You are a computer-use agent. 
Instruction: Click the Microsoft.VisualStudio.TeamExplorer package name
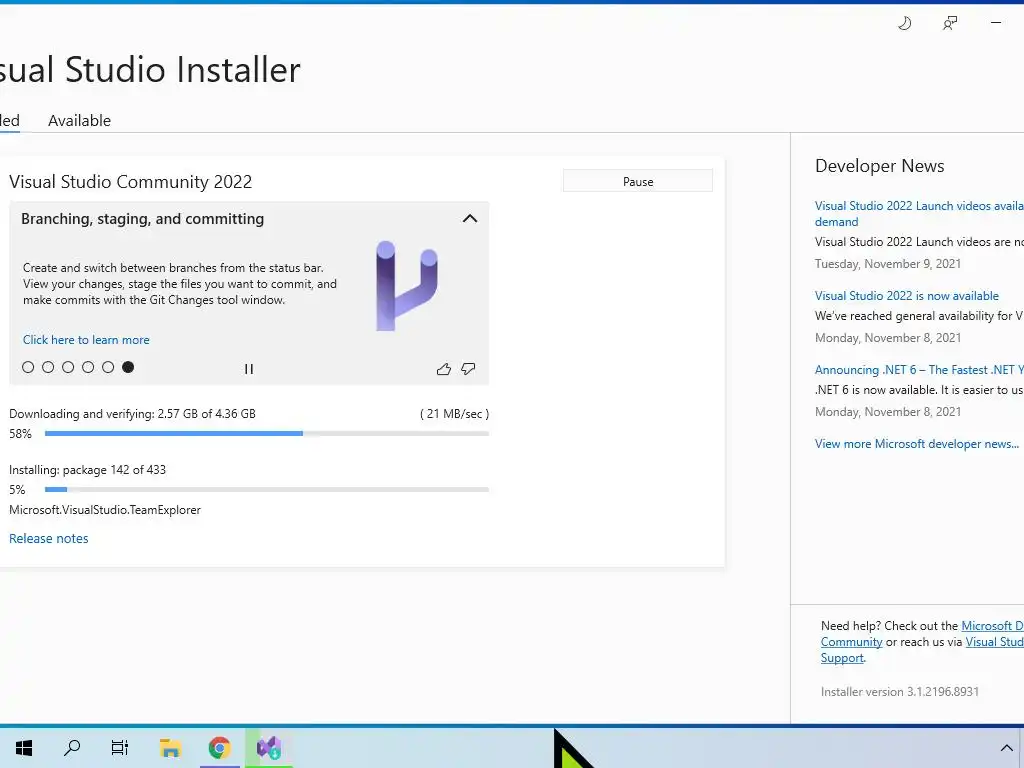pos(105,510)
